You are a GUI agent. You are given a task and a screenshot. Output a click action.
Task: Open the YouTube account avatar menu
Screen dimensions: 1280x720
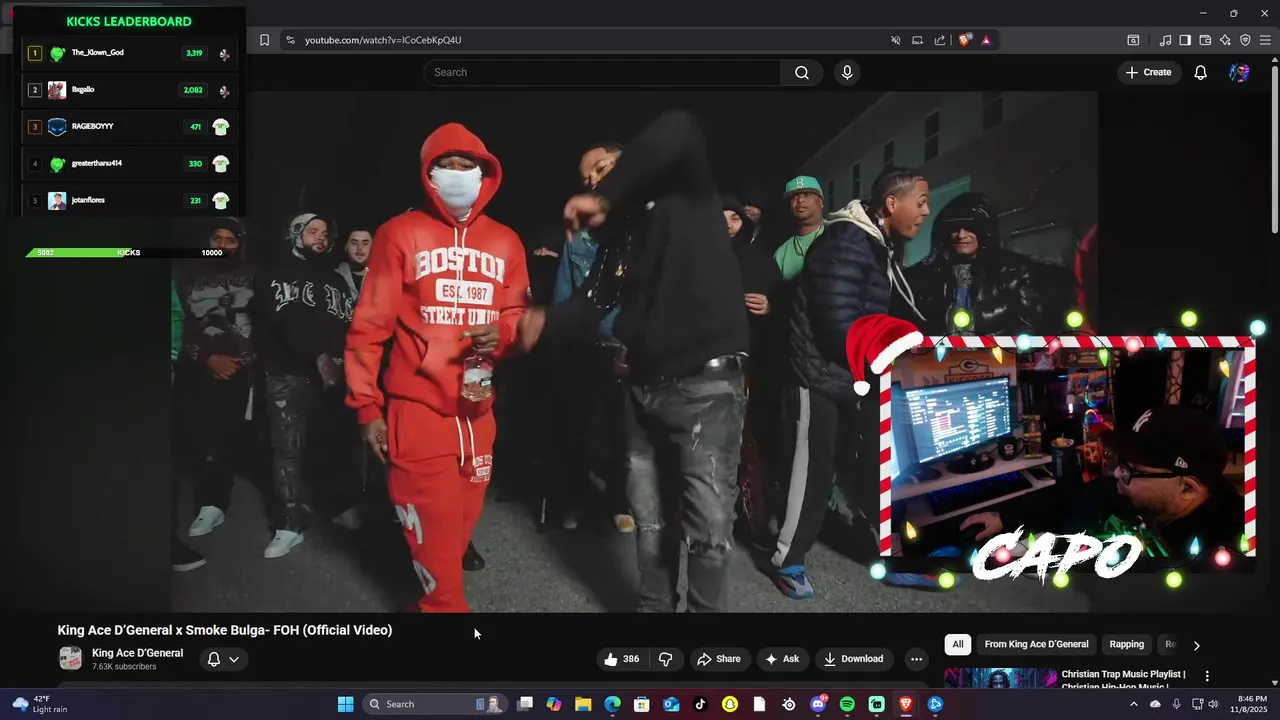pyautogui.click(x=1239, y=72)
